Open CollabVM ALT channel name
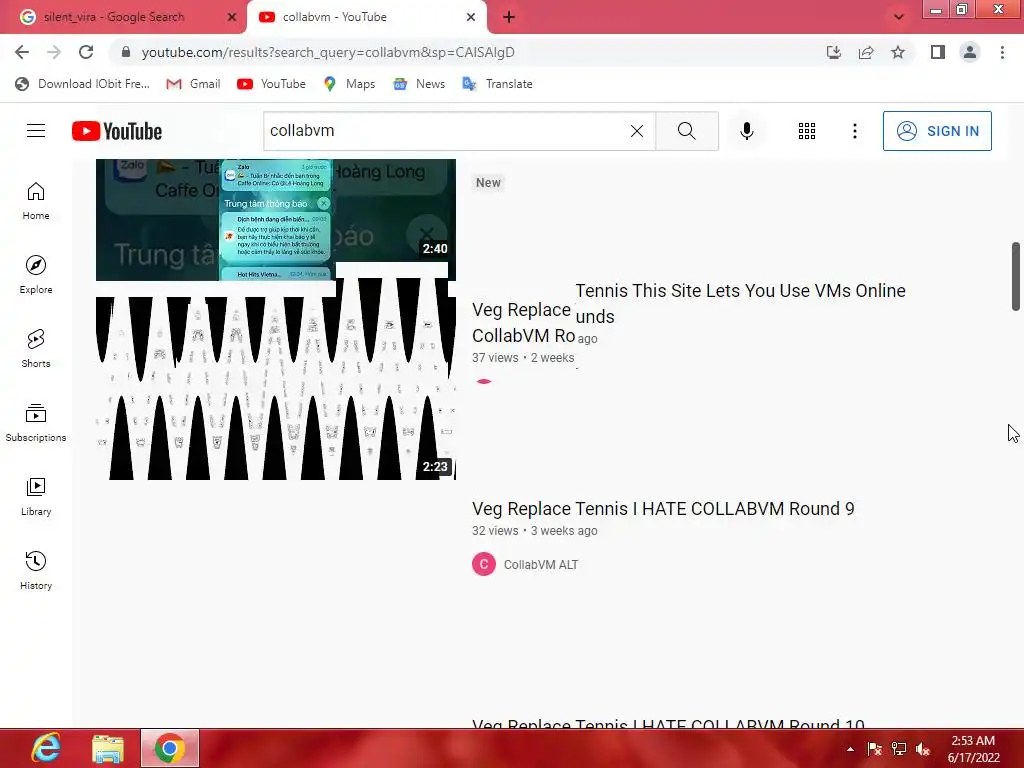This screenshot has height=768, width=1024. pos(541,565)
